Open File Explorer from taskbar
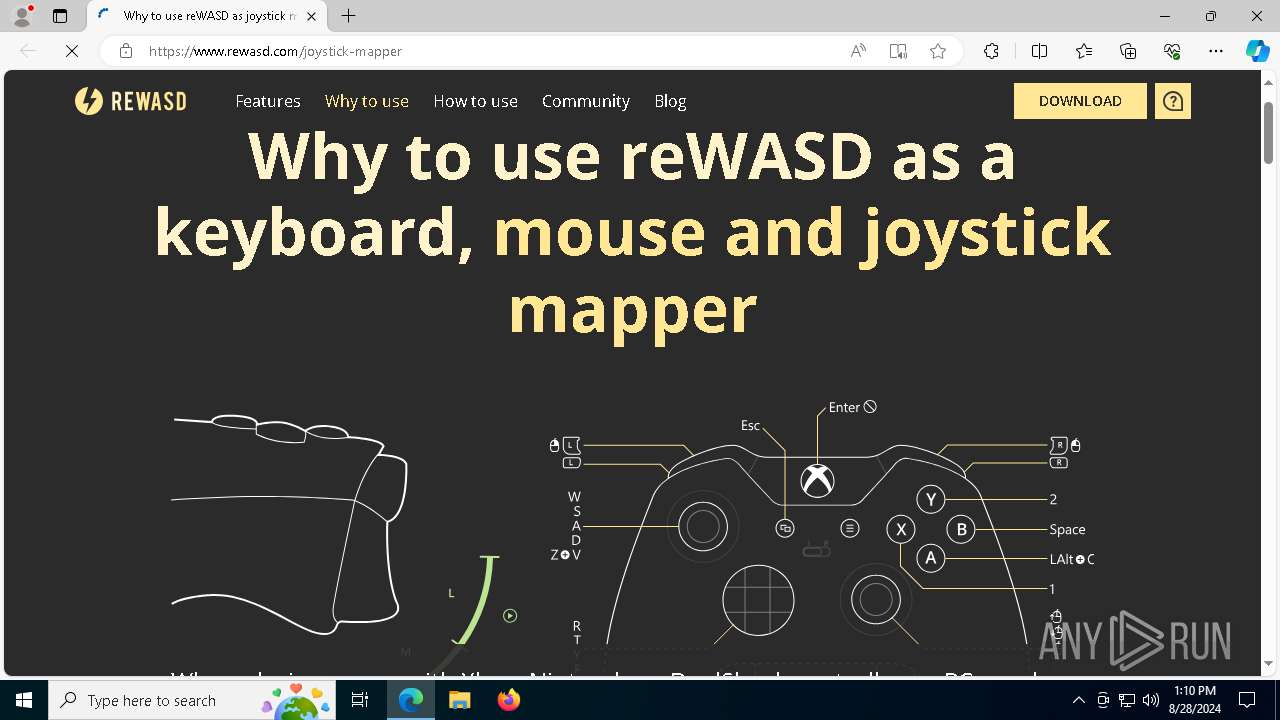 [x=460, y=700]
